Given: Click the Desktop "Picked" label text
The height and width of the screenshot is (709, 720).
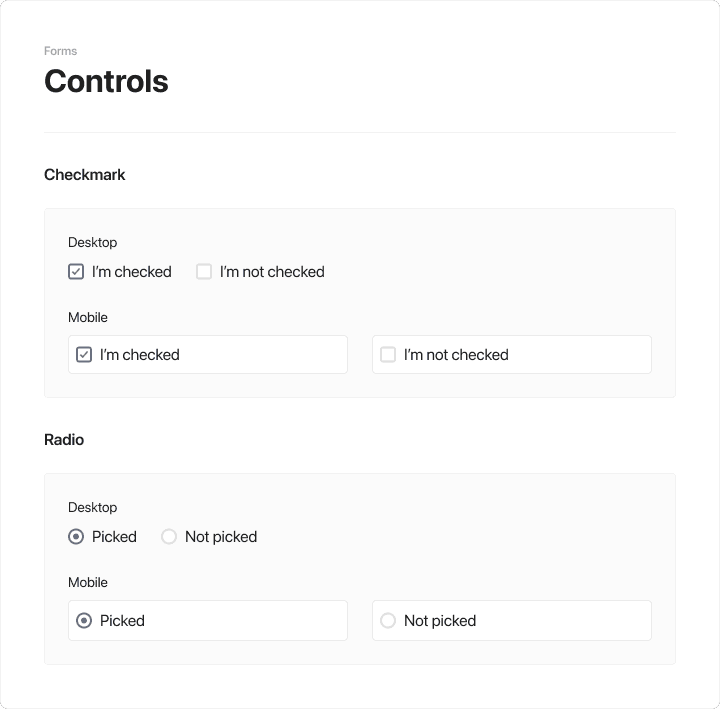Looking at the screenshot, I should click(x=114, y=537).
